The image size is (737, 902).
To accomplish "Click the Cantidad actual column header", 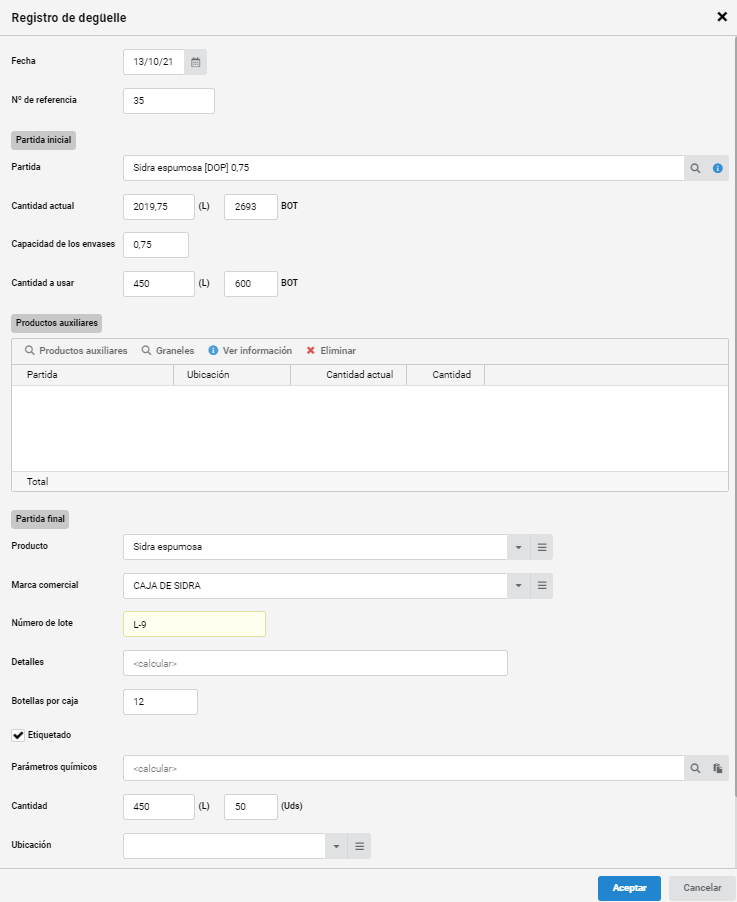I will click(x=349, y=374).
